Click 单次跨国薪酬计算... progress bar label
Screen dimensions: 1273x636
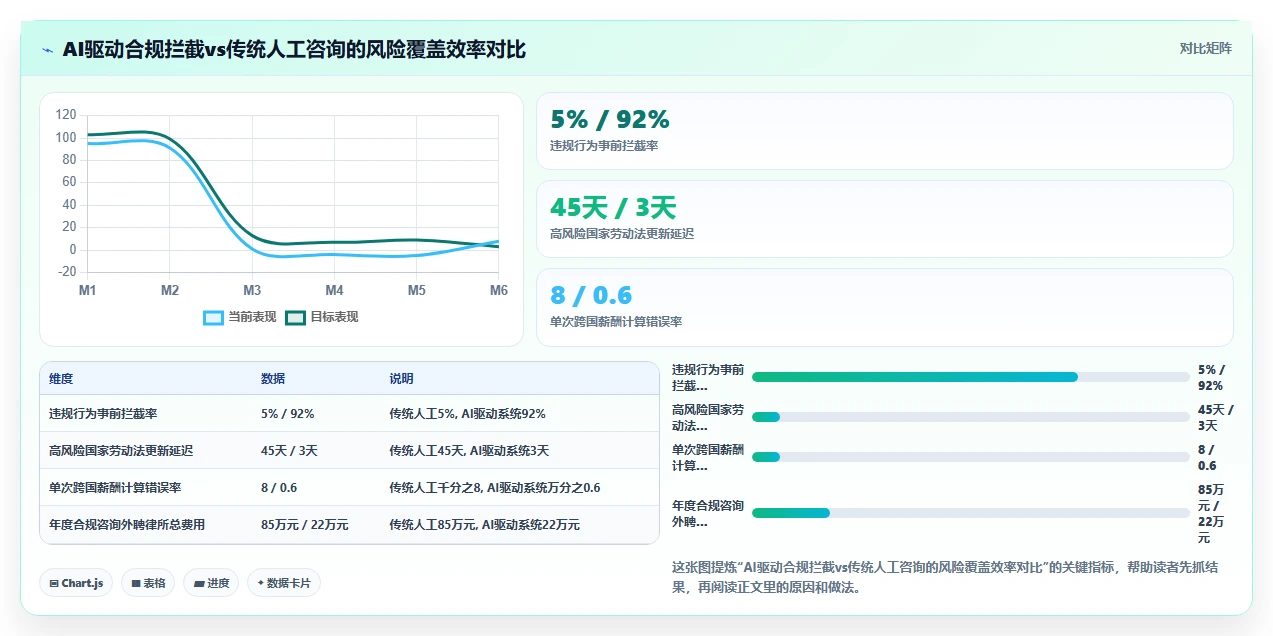click(708, 457)
